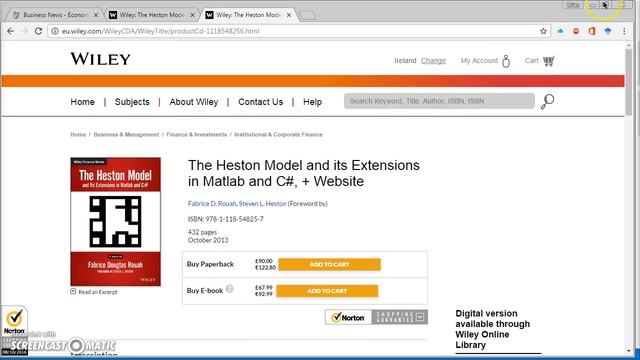This screenshot has height=360, width=640.
Task: Select the active third Wiley tab
Action: tap(248, 15)
